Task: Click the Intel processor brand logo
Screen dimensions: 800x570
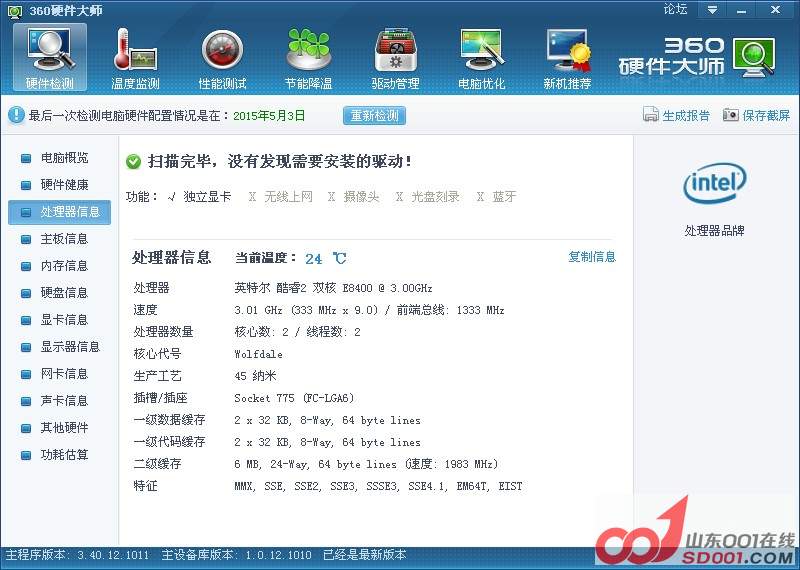Action: (714, 183)
